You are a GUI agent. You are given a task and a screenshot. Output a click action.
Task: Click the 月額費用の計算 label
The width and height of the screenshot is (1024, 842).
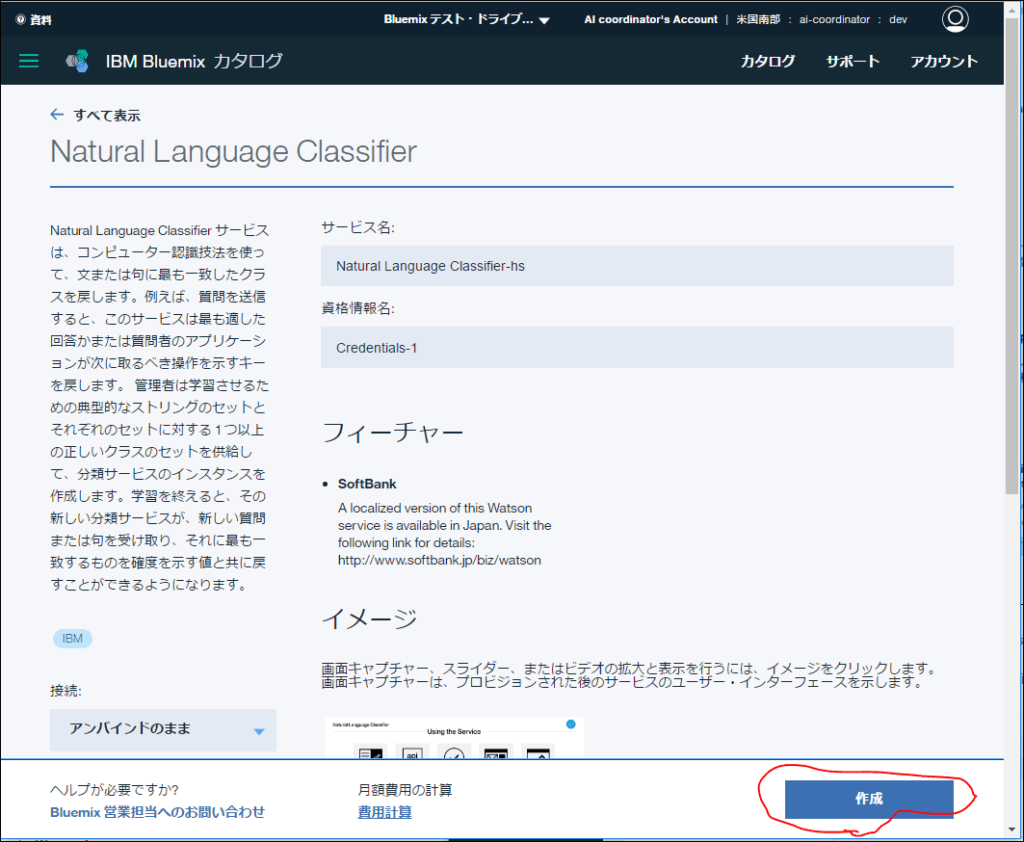click(x=405, y=790)
